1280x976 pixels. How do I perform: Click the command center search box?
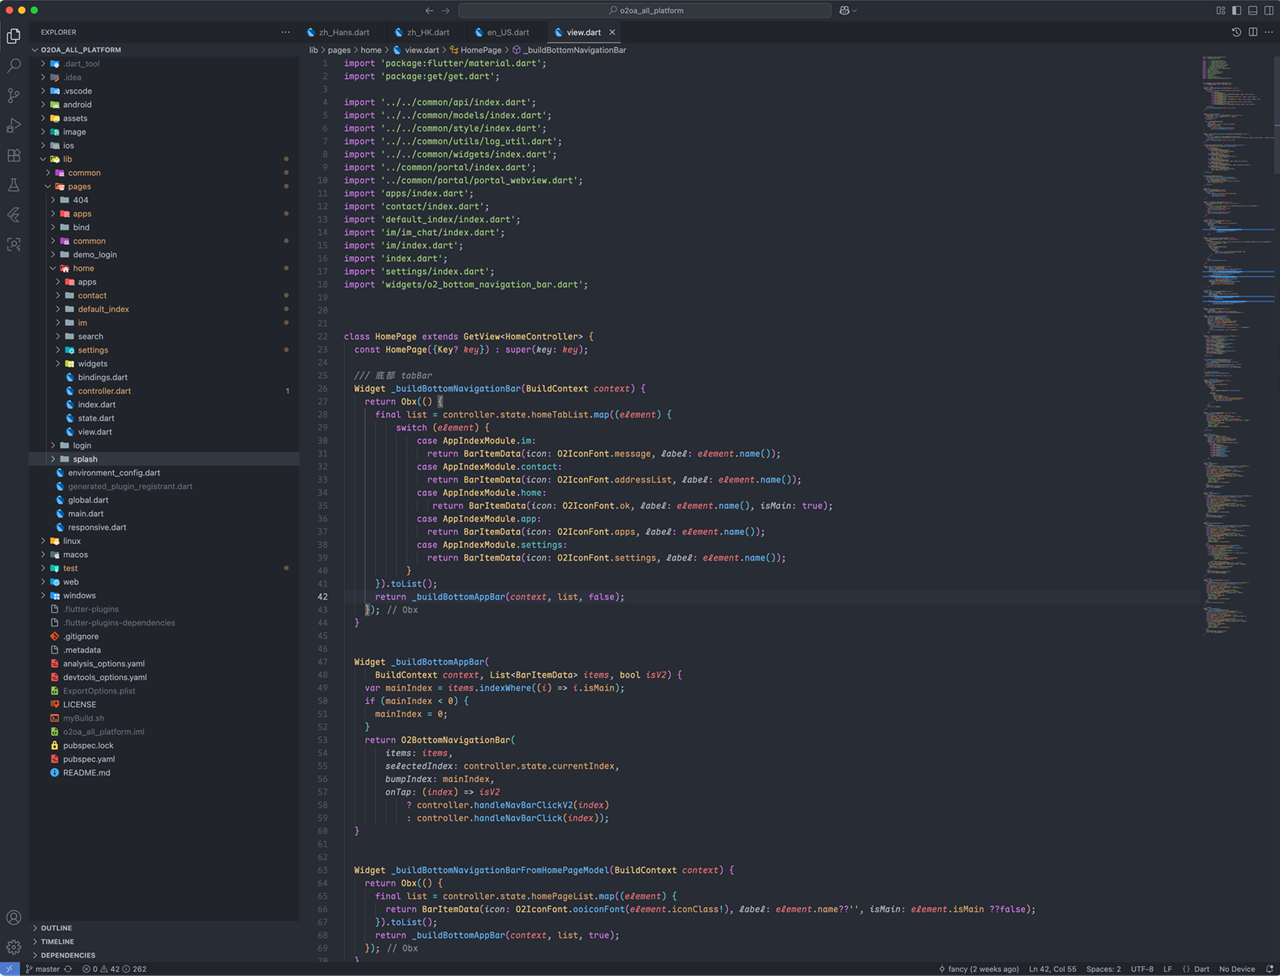[645, 10]
